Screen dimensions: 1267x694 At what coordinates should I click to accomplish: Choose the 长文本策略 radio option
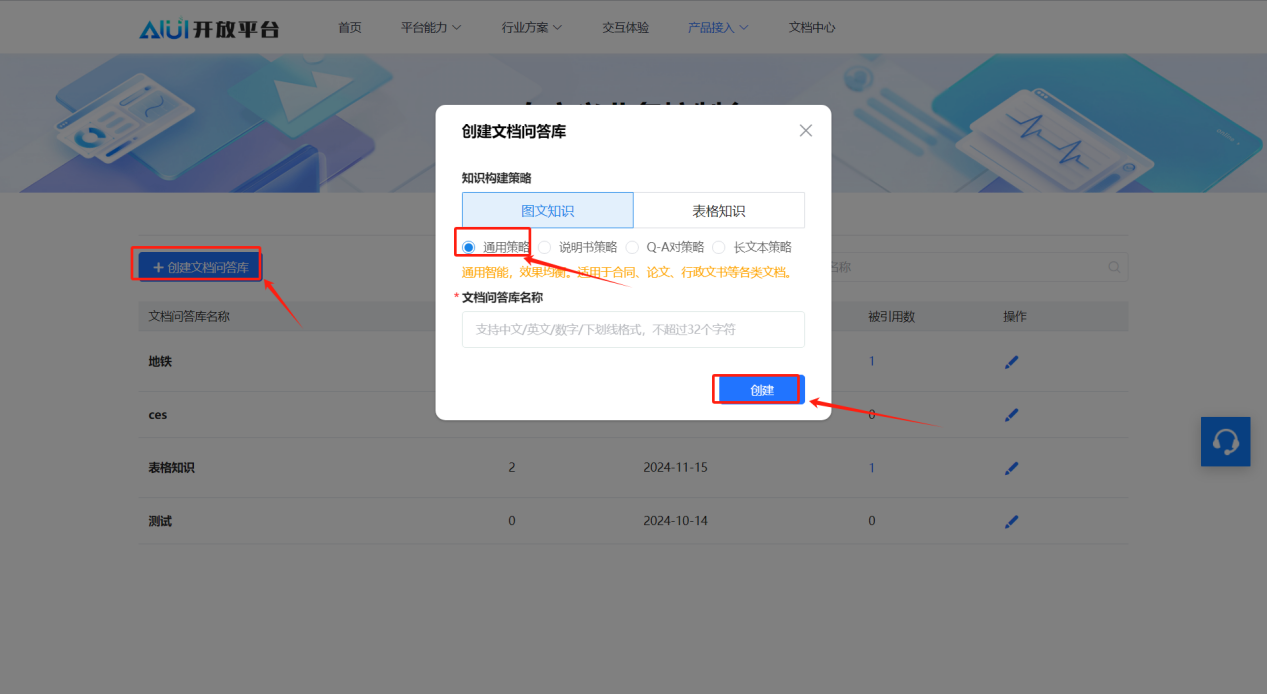click(x=719, y=247)
